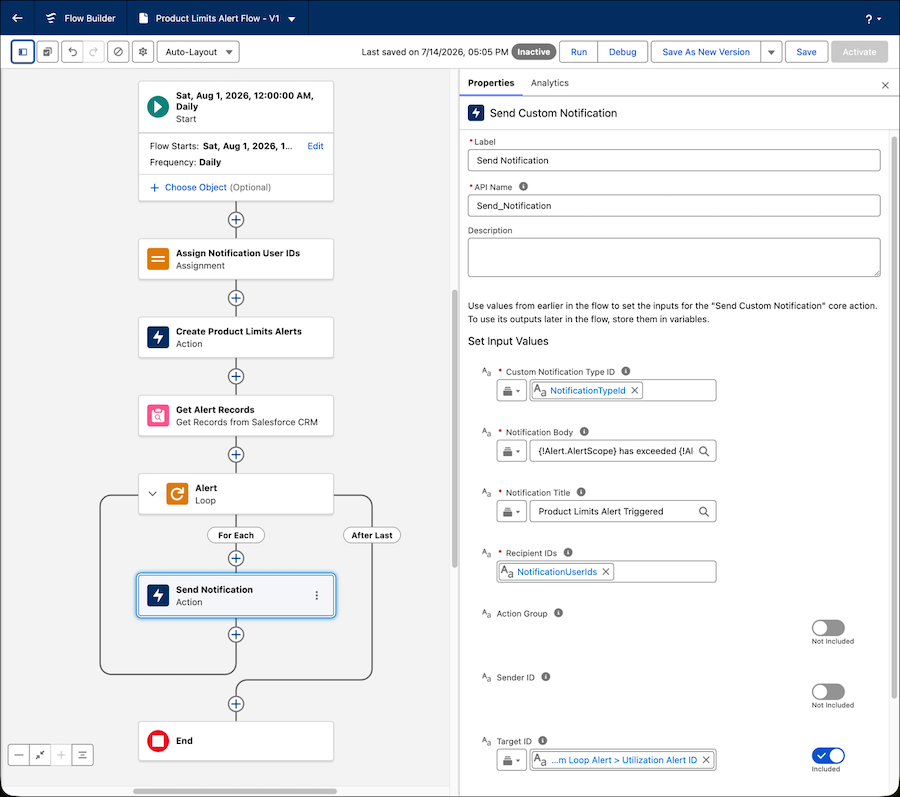
Task: Zoom in the canvas
Action: click(61, 755)
